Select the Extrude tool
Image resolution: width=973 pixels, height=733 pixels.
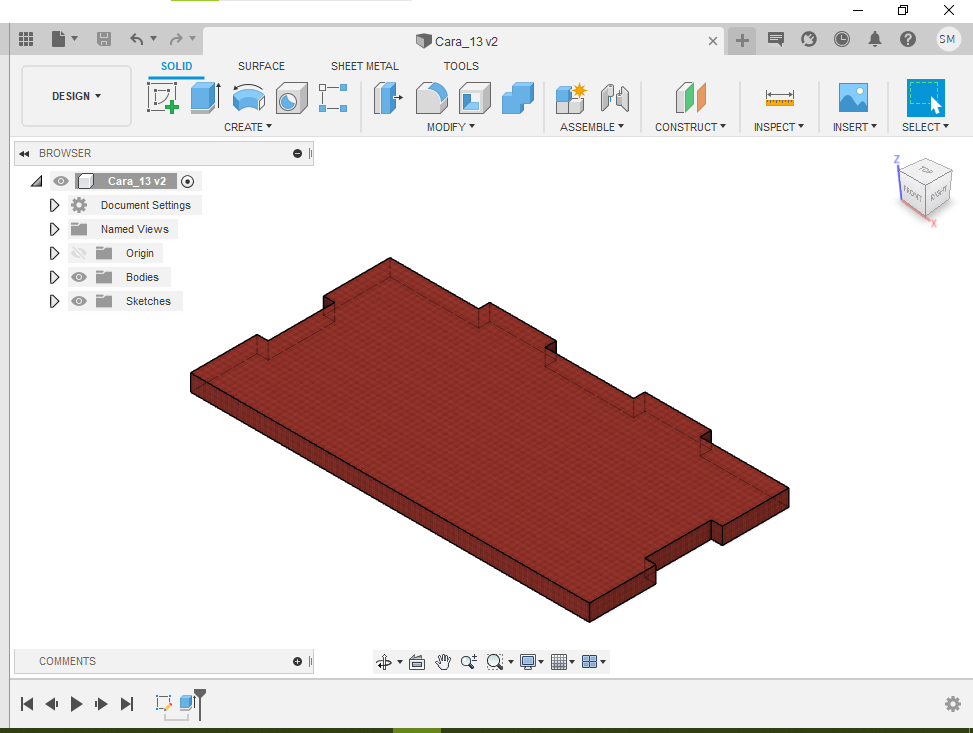pos(205,97)
